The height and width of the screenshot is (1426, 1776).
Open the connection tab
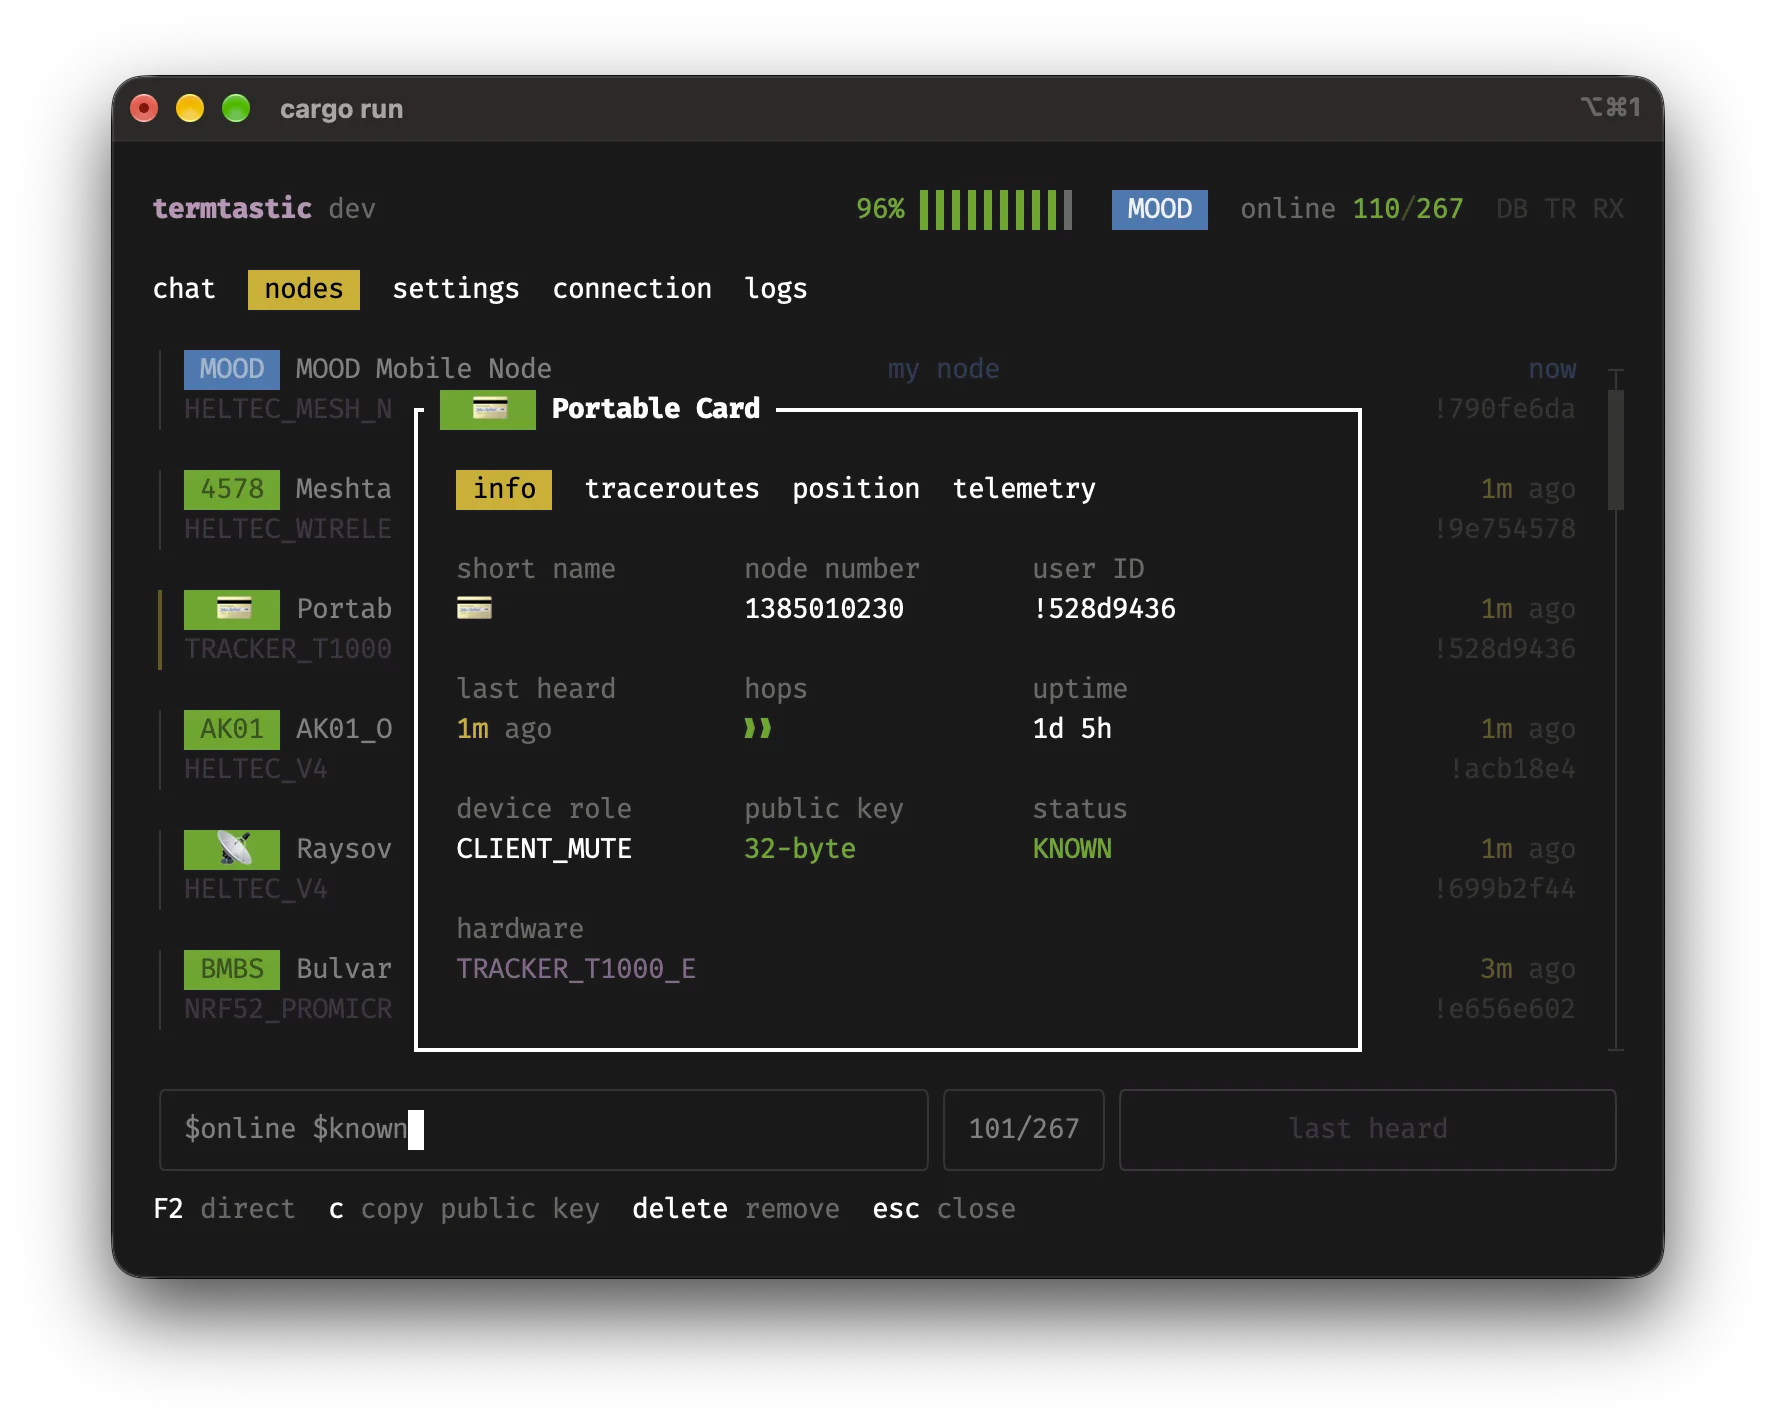632,289
